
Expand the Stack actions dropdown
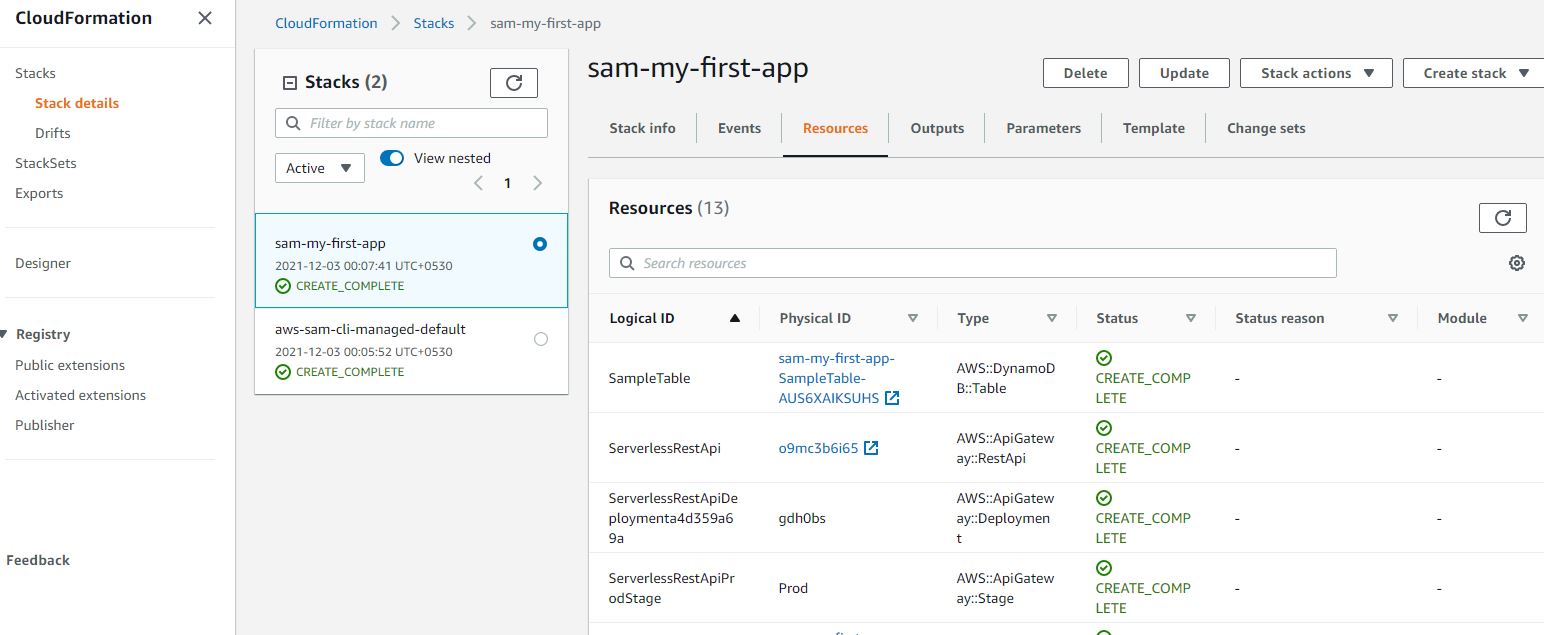(1315, 73)
